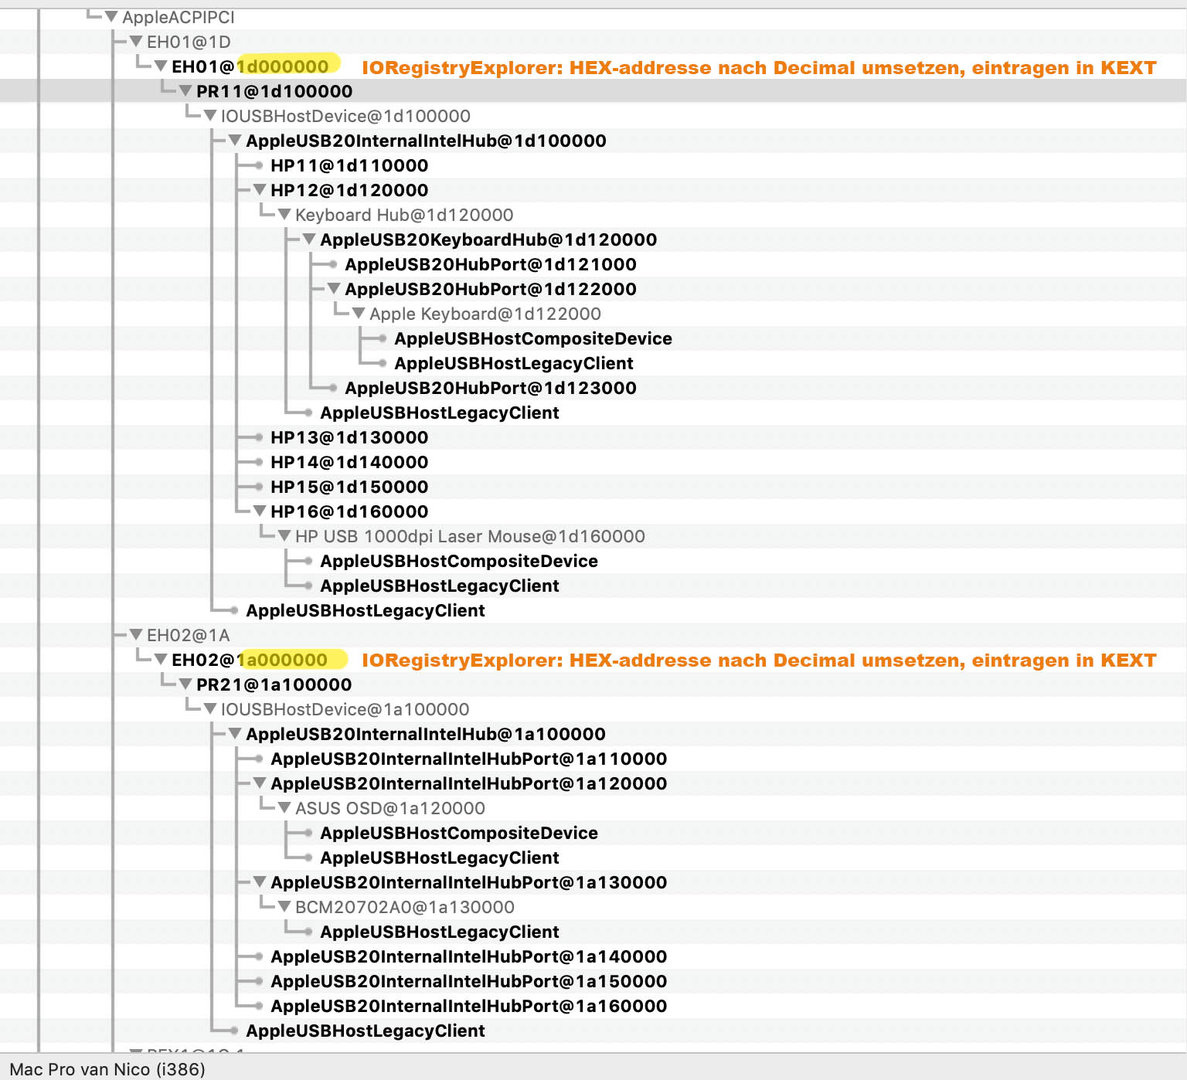Screen dimensions: 1187x1080
Task: Collapse the EH02@1a000000 disclosure triangle
Action: (160, 659)
